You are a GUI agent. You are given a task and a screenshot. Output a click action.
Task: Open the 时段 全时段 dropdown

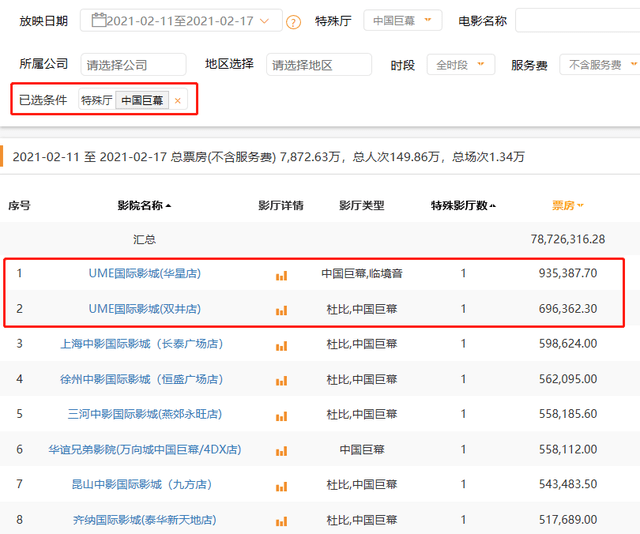coord(461,65)
